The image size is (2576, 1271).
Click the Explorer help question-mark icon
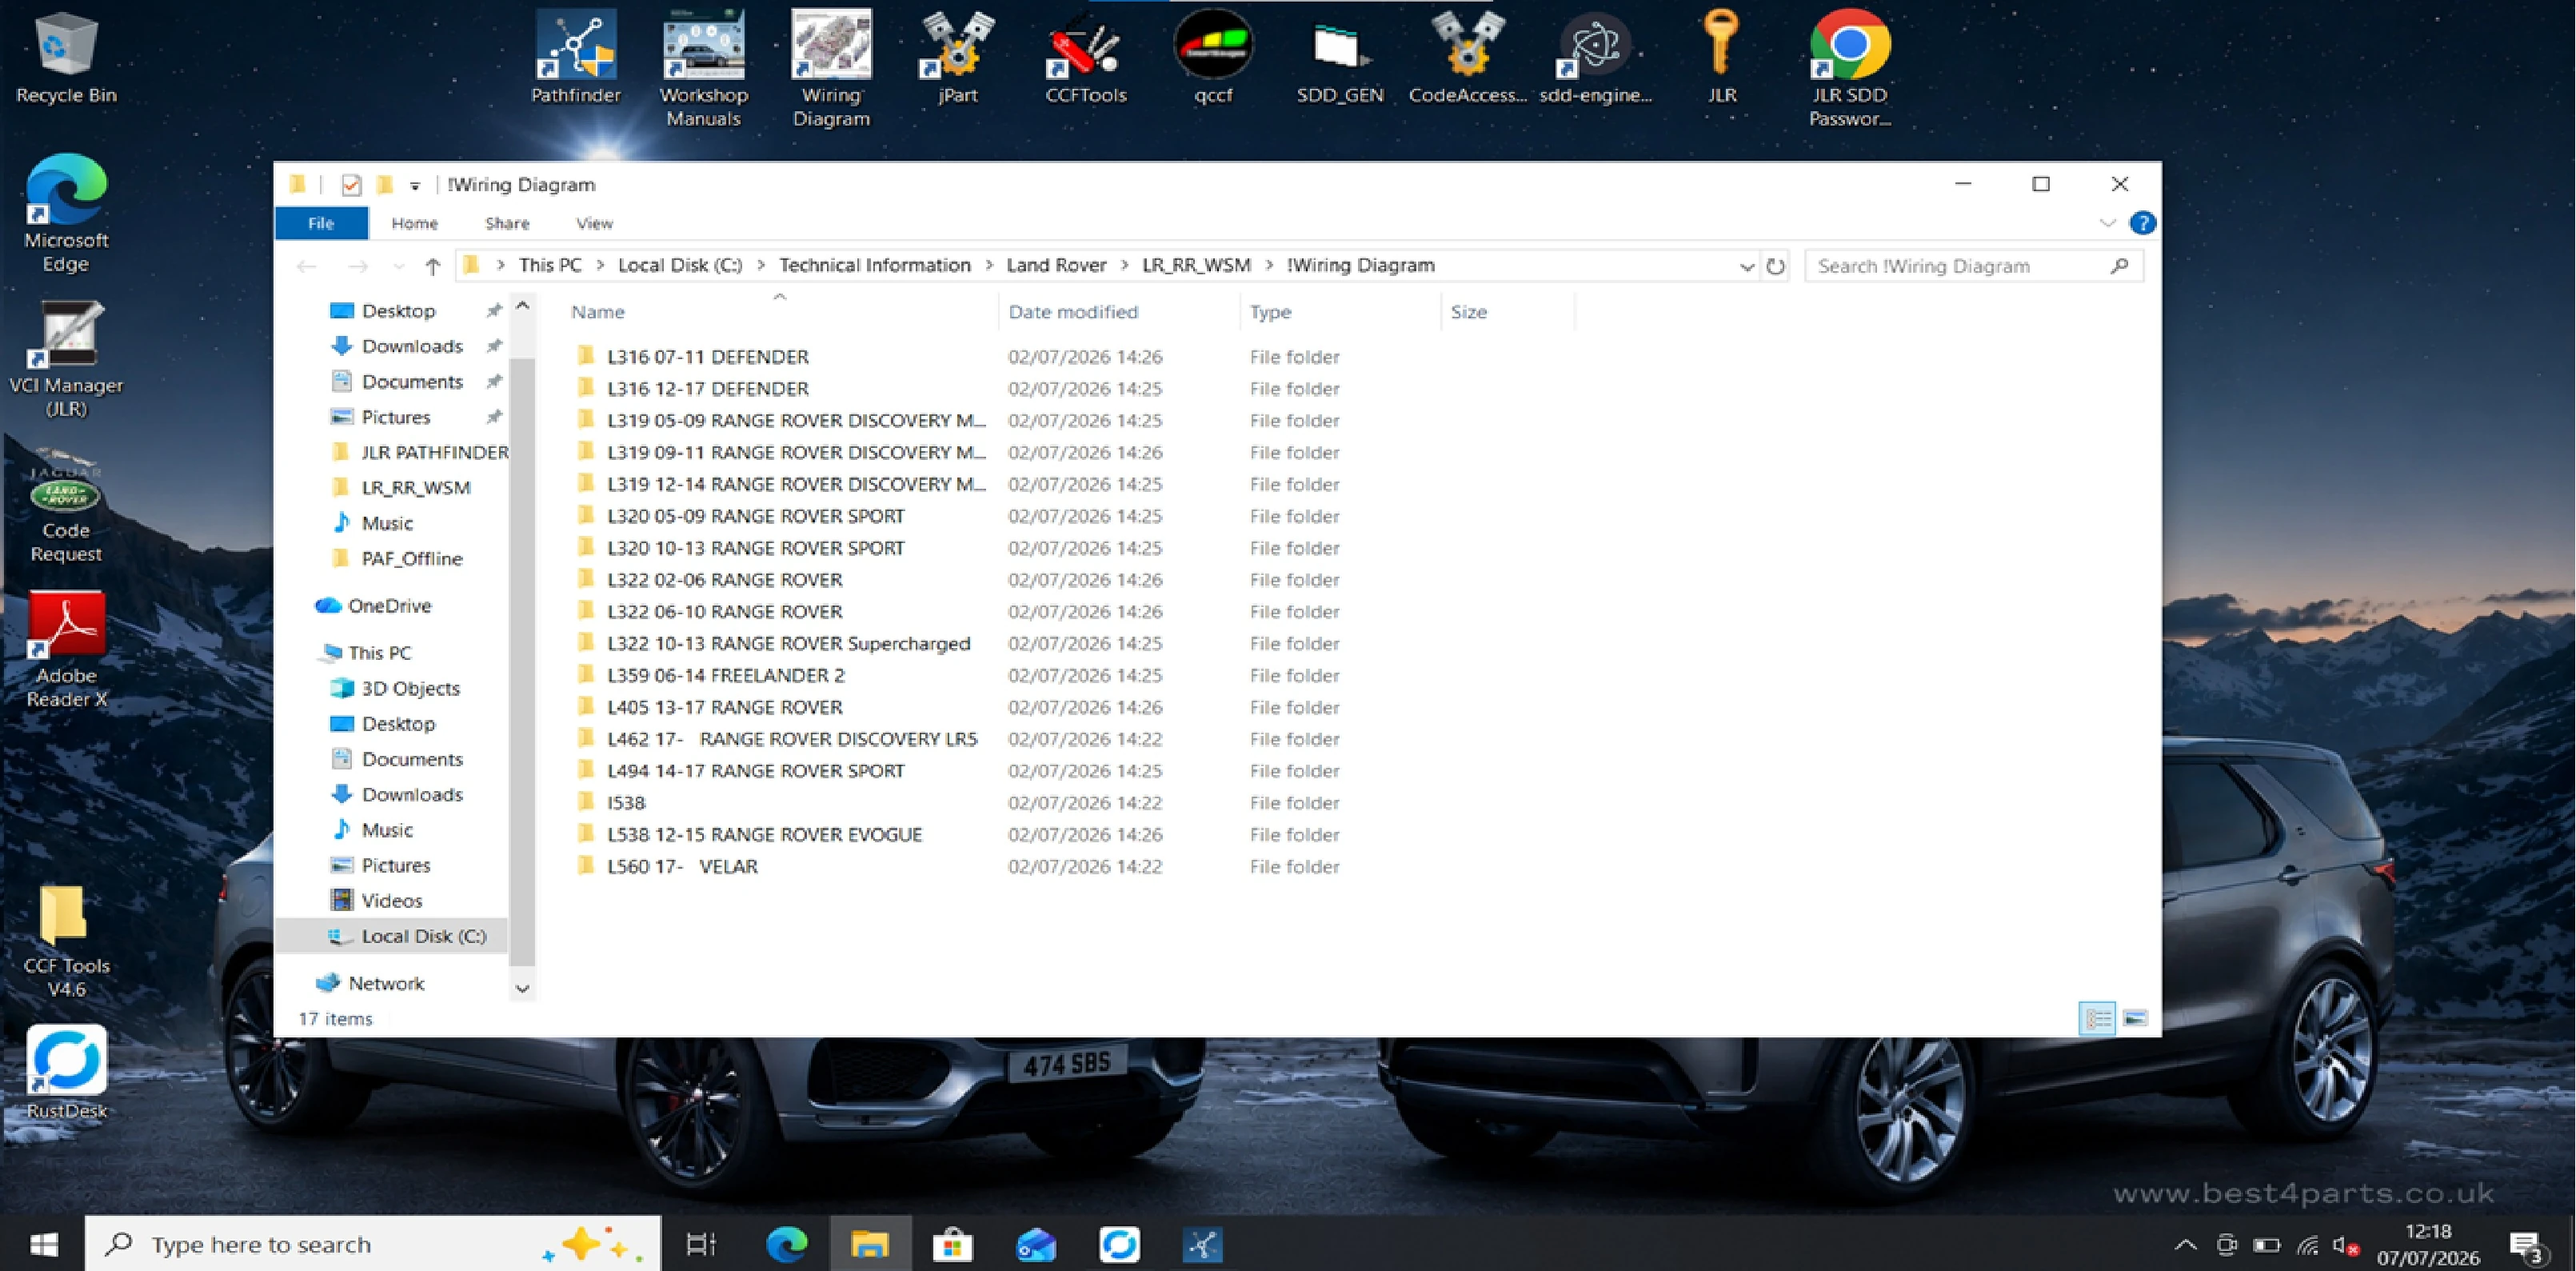pos(2142,223)
